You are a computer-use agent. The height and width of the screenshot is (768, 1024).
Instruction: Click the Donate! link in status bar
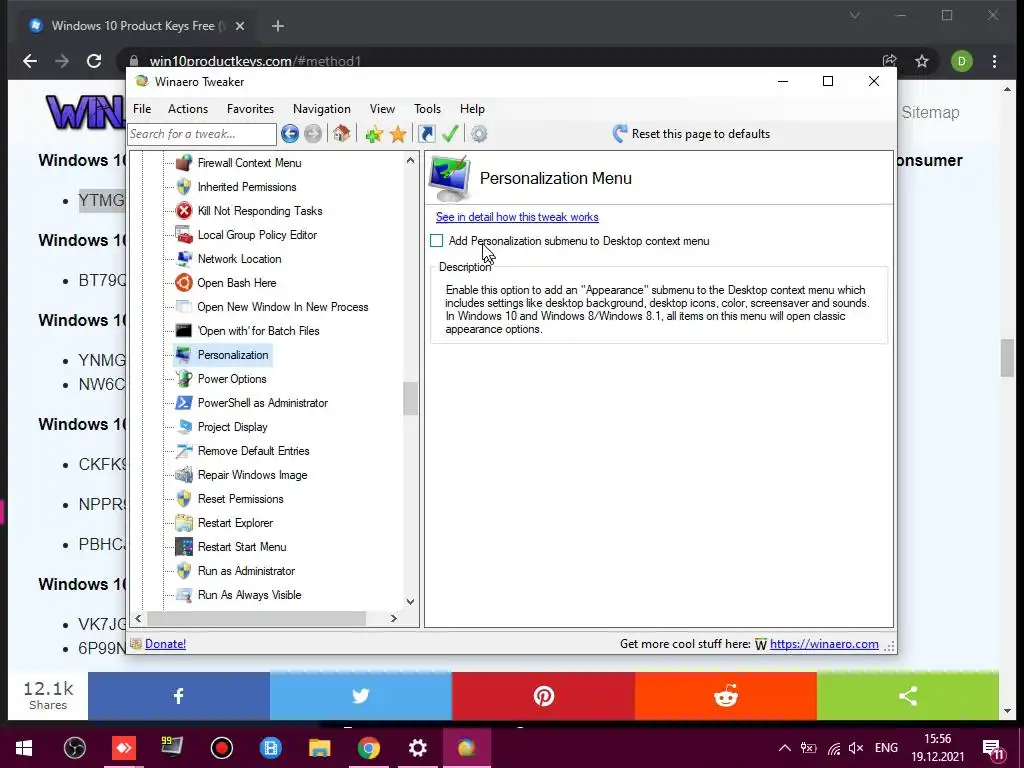point(165,644)
